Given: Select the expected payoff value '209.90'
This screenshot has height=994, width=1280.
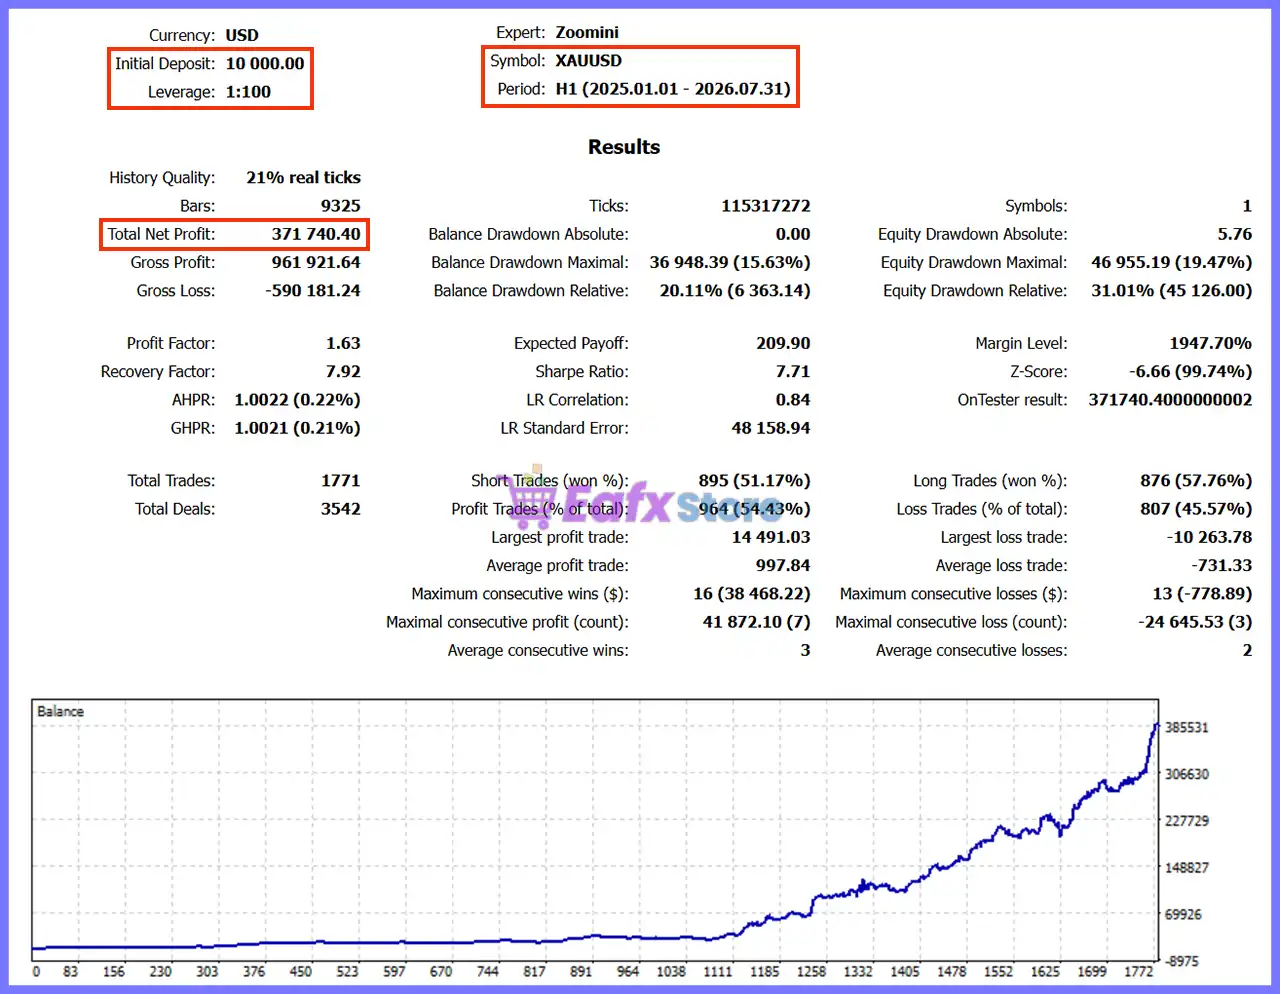Looking at the screenshot, I should pos(784,343).
